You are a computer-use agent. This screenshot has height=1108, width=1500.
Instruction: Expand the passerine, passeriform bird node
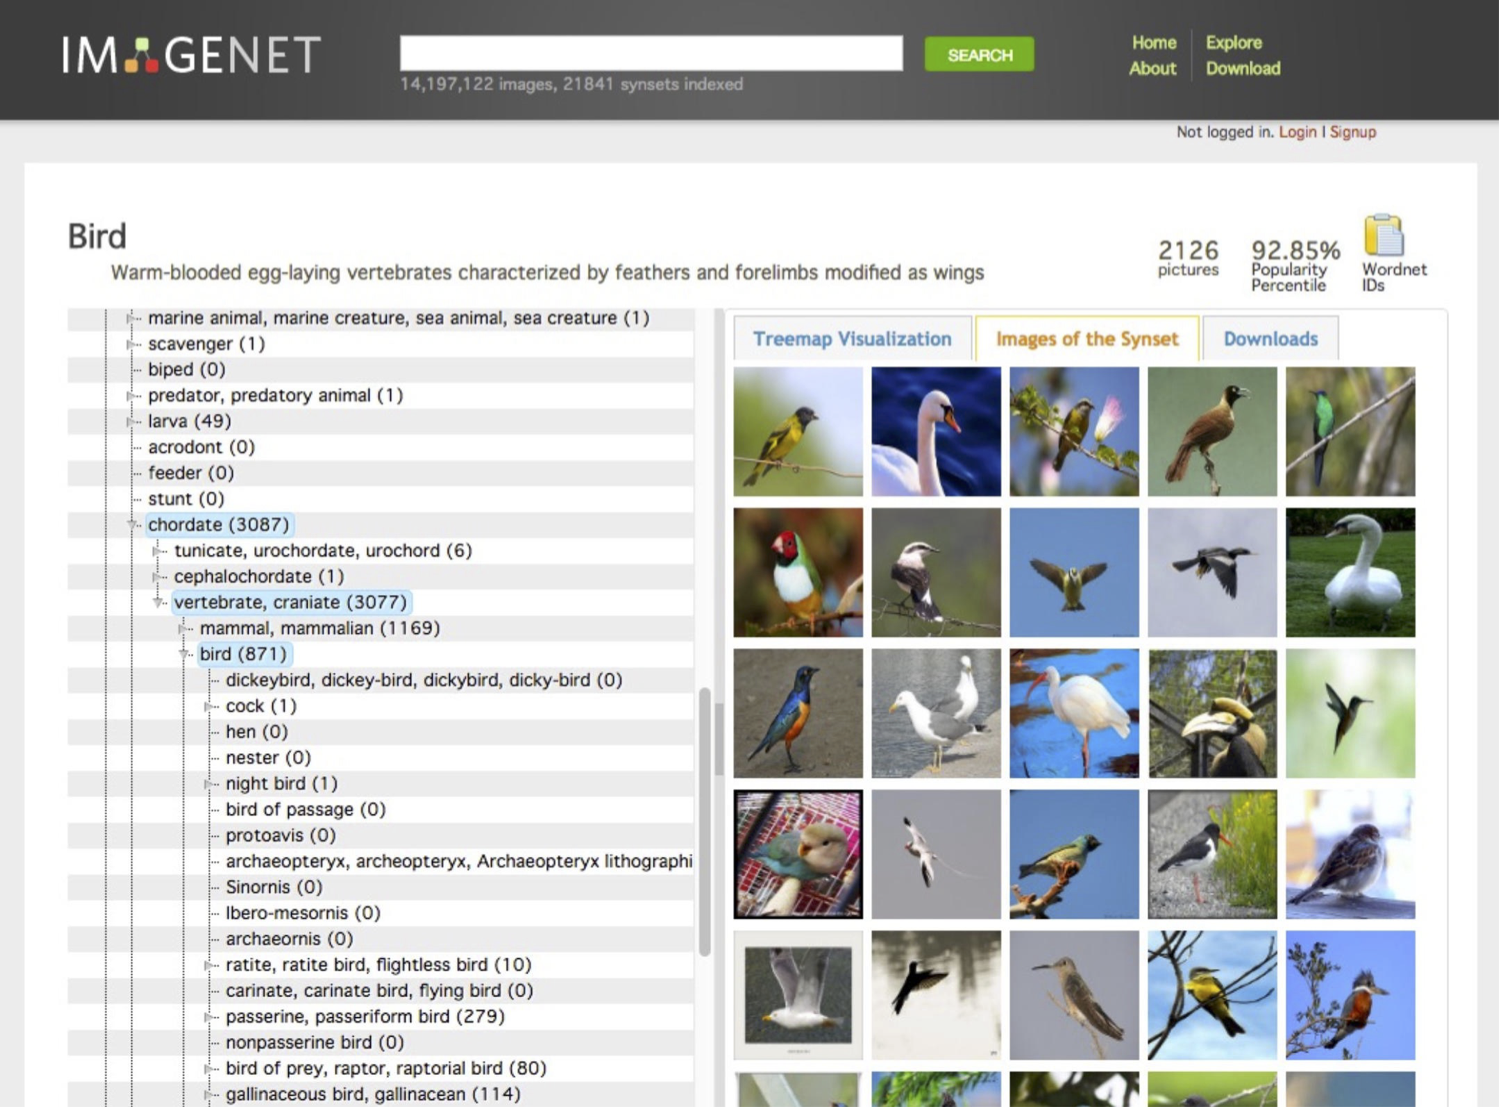pos(210,1017)
